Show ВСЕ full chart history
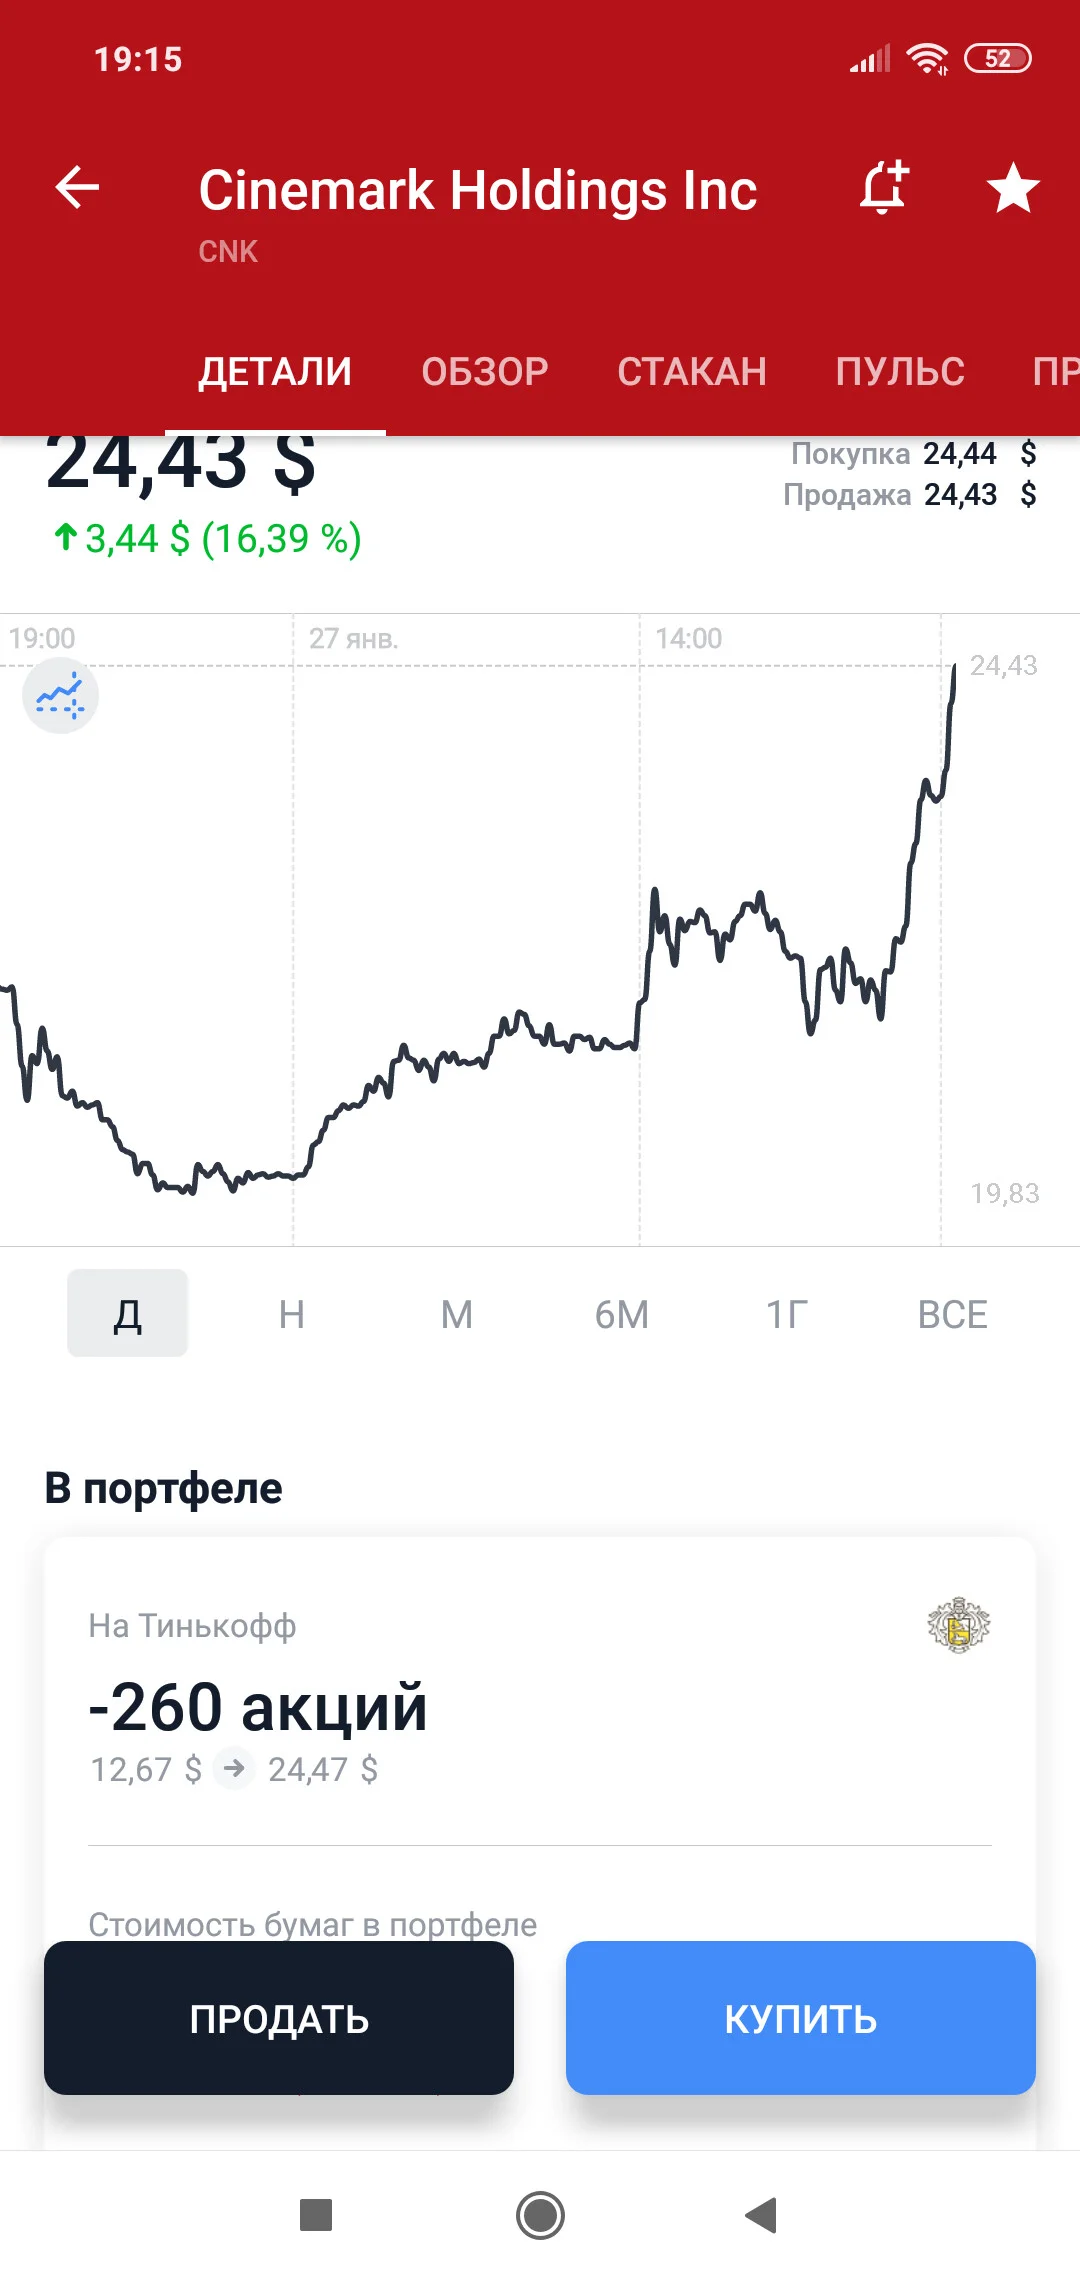1080x2280 pixels. click(952, 1313)
